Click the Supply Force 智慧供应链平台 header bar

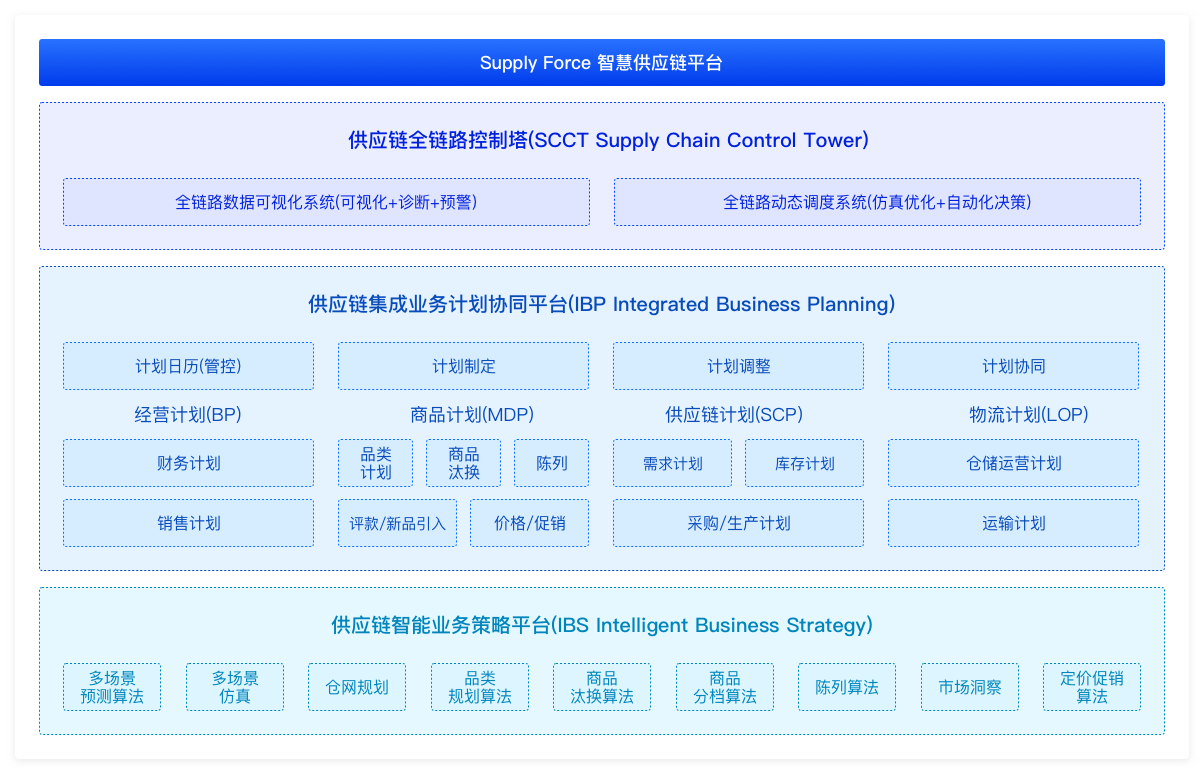click(x=601, y=63)
